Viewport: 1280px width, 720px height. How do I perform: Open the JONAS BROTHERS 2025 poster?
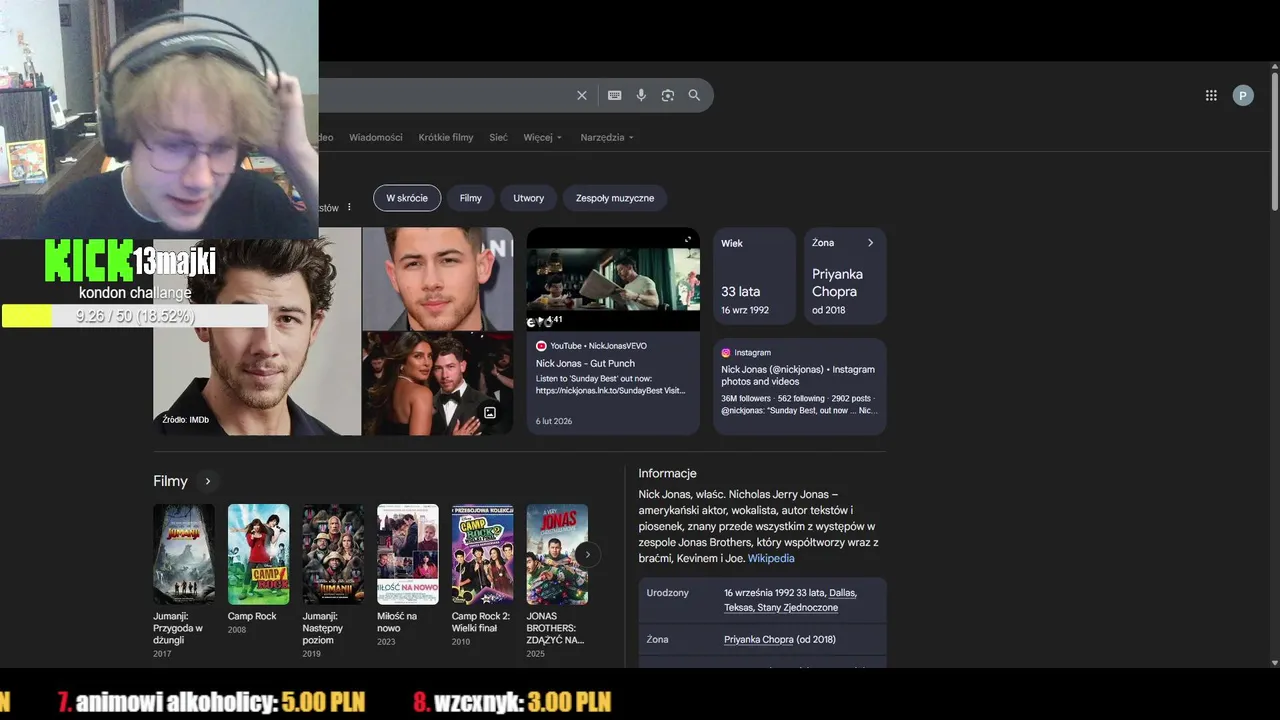pyautogui.click(x=557, y=554)
